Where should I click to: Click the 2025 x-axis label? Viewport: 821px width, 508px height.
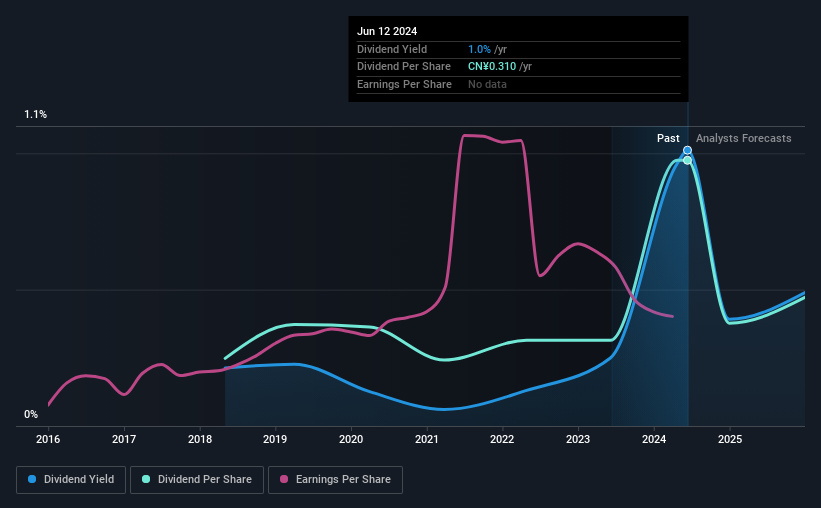pyautogui.click(x=730, y=439)
